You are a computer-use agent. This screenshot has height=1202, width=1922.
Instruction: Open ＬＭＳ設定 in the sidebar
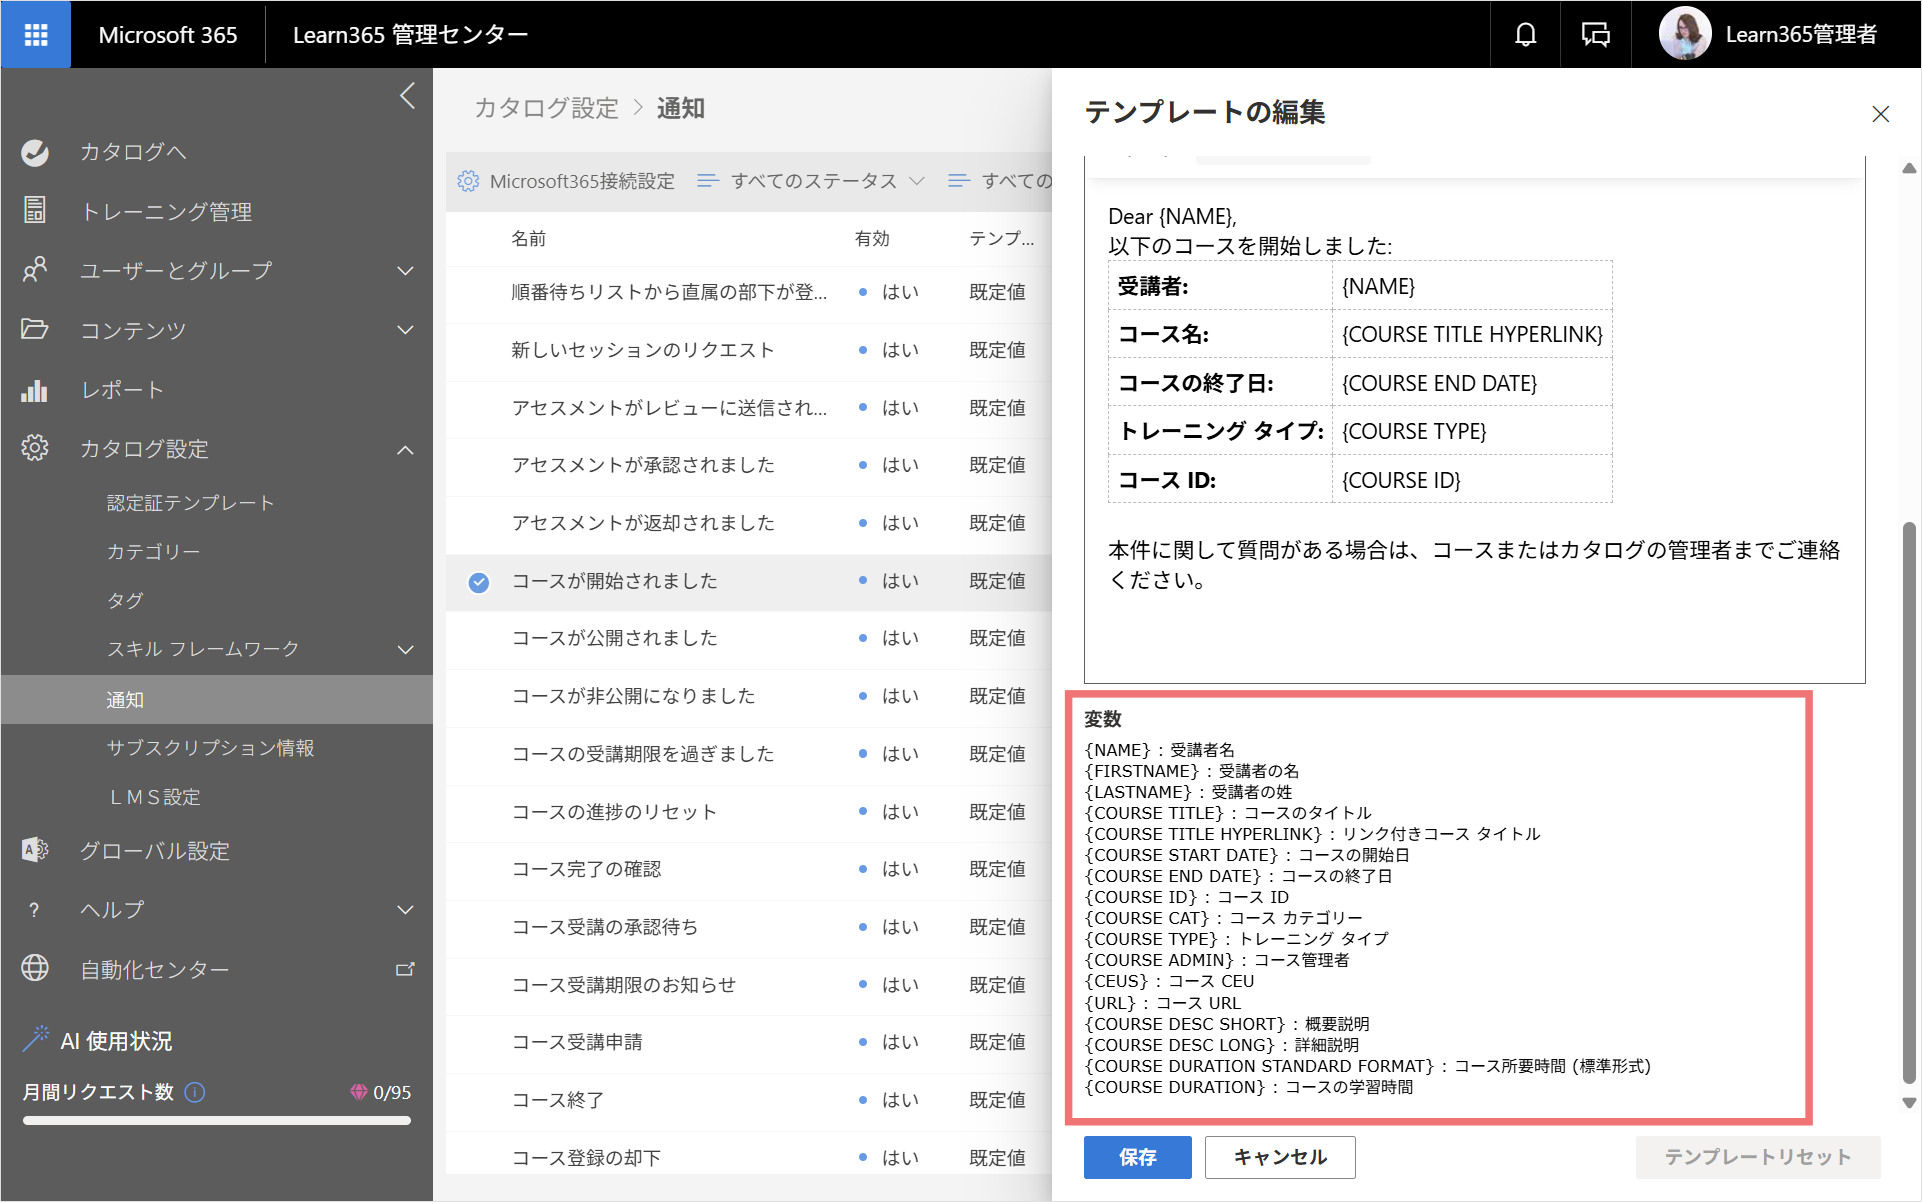pyautogui.click(x=155, y=797)
